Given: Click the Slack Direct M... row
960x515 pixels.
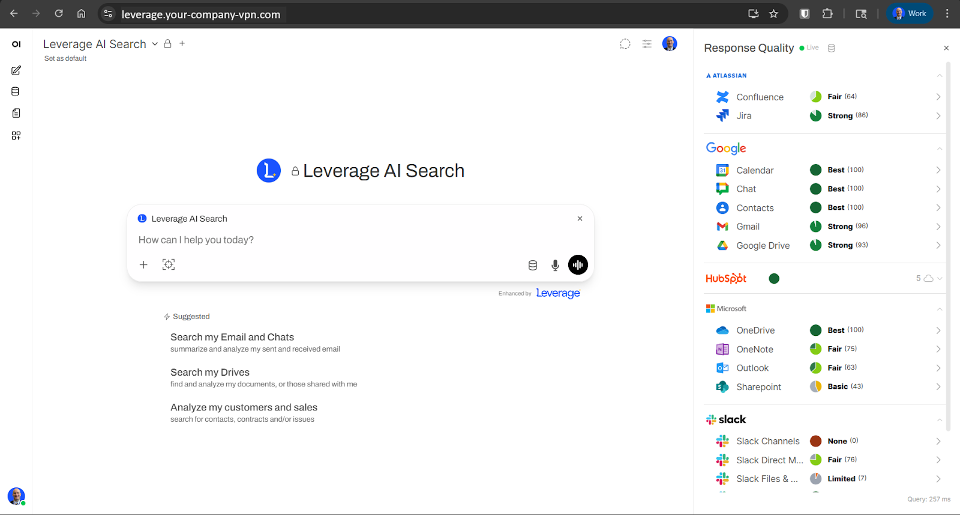Looking at the screenshot, I should 826,460.
